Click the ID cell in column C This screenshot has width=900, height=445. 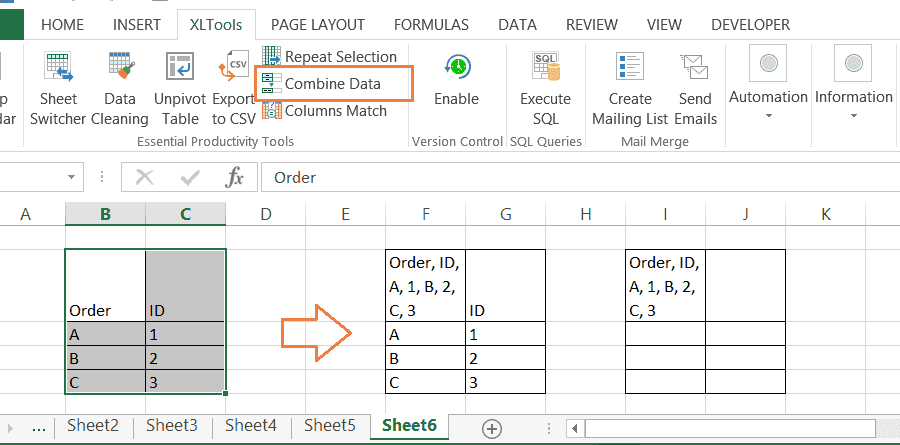pos(185,285)
